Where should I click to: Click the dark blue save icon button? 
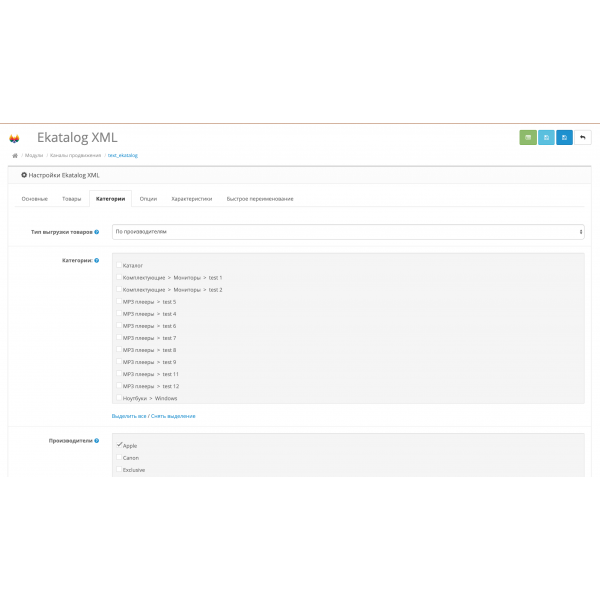pyautogui.click(x=564, y=137)
